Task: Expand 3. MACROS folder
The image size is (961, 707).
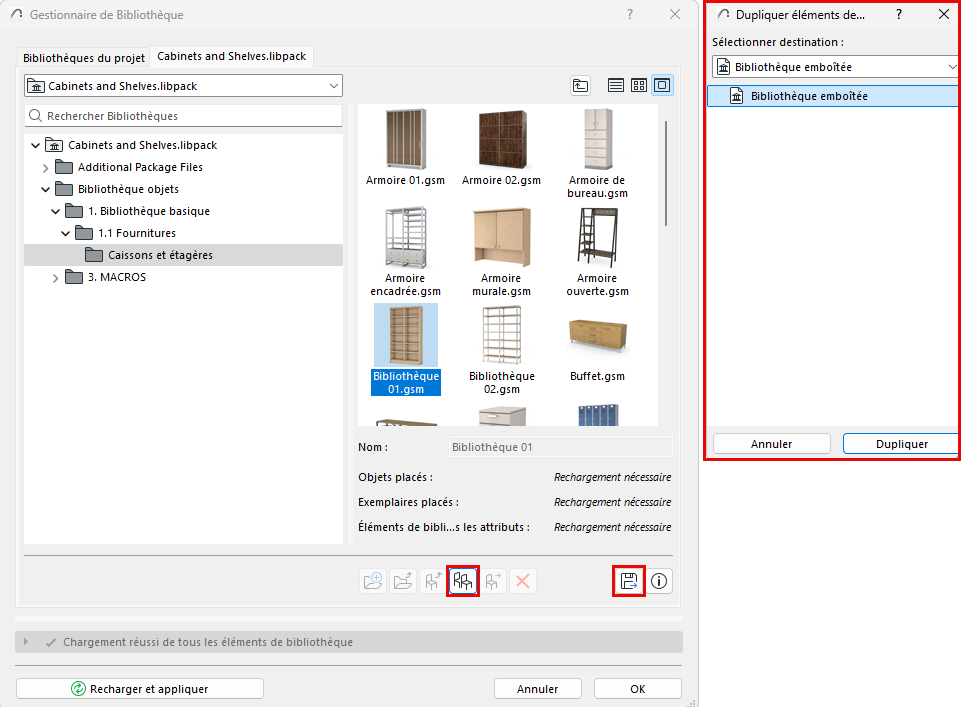Action: [55, 278]
